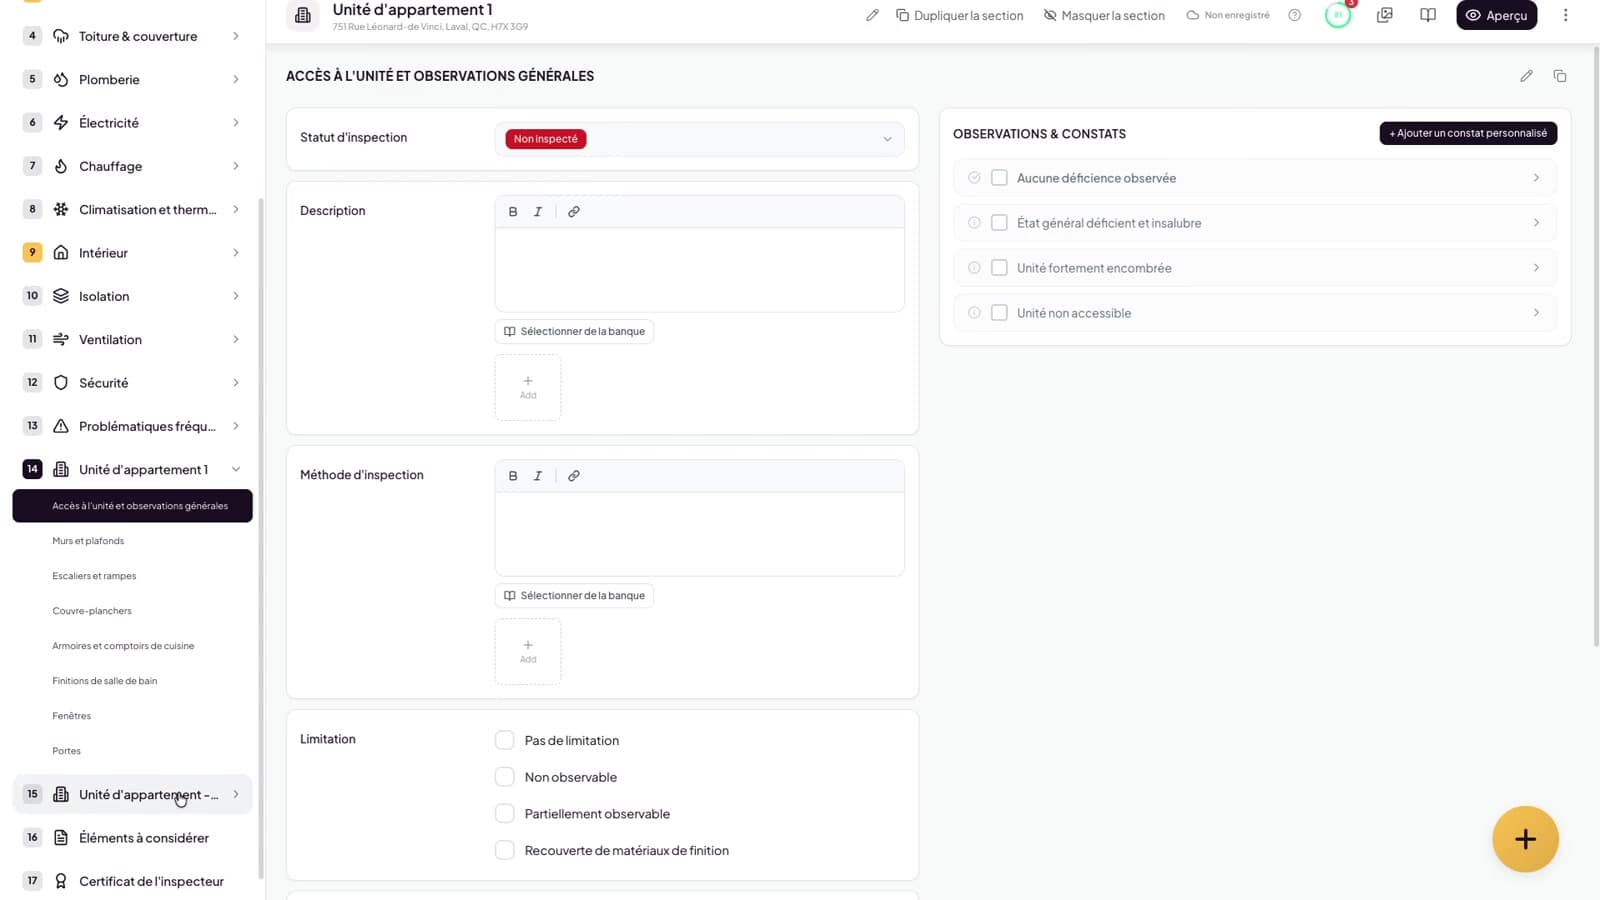Open Escaliers et rampes subsection
This screenshot has width=1600, height=900.
94,576
